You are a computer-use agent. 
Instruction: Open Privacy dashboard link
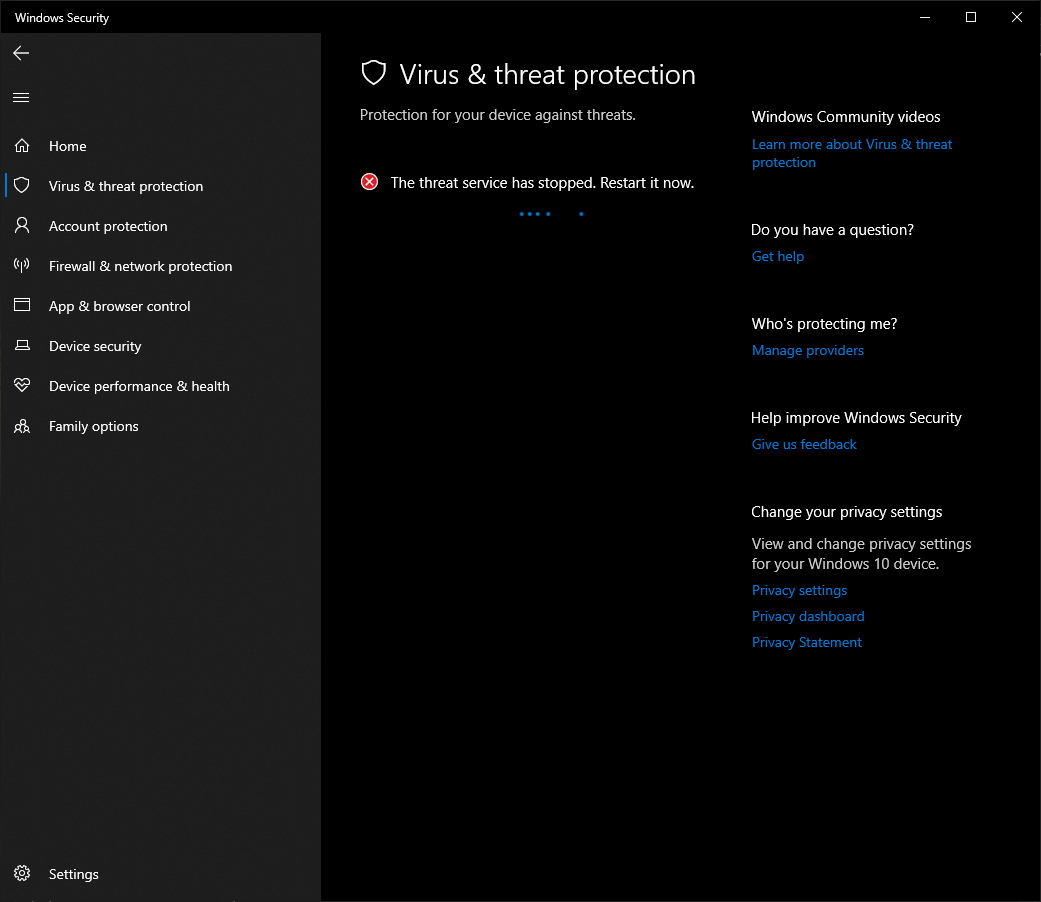click(x=808, y=617)
